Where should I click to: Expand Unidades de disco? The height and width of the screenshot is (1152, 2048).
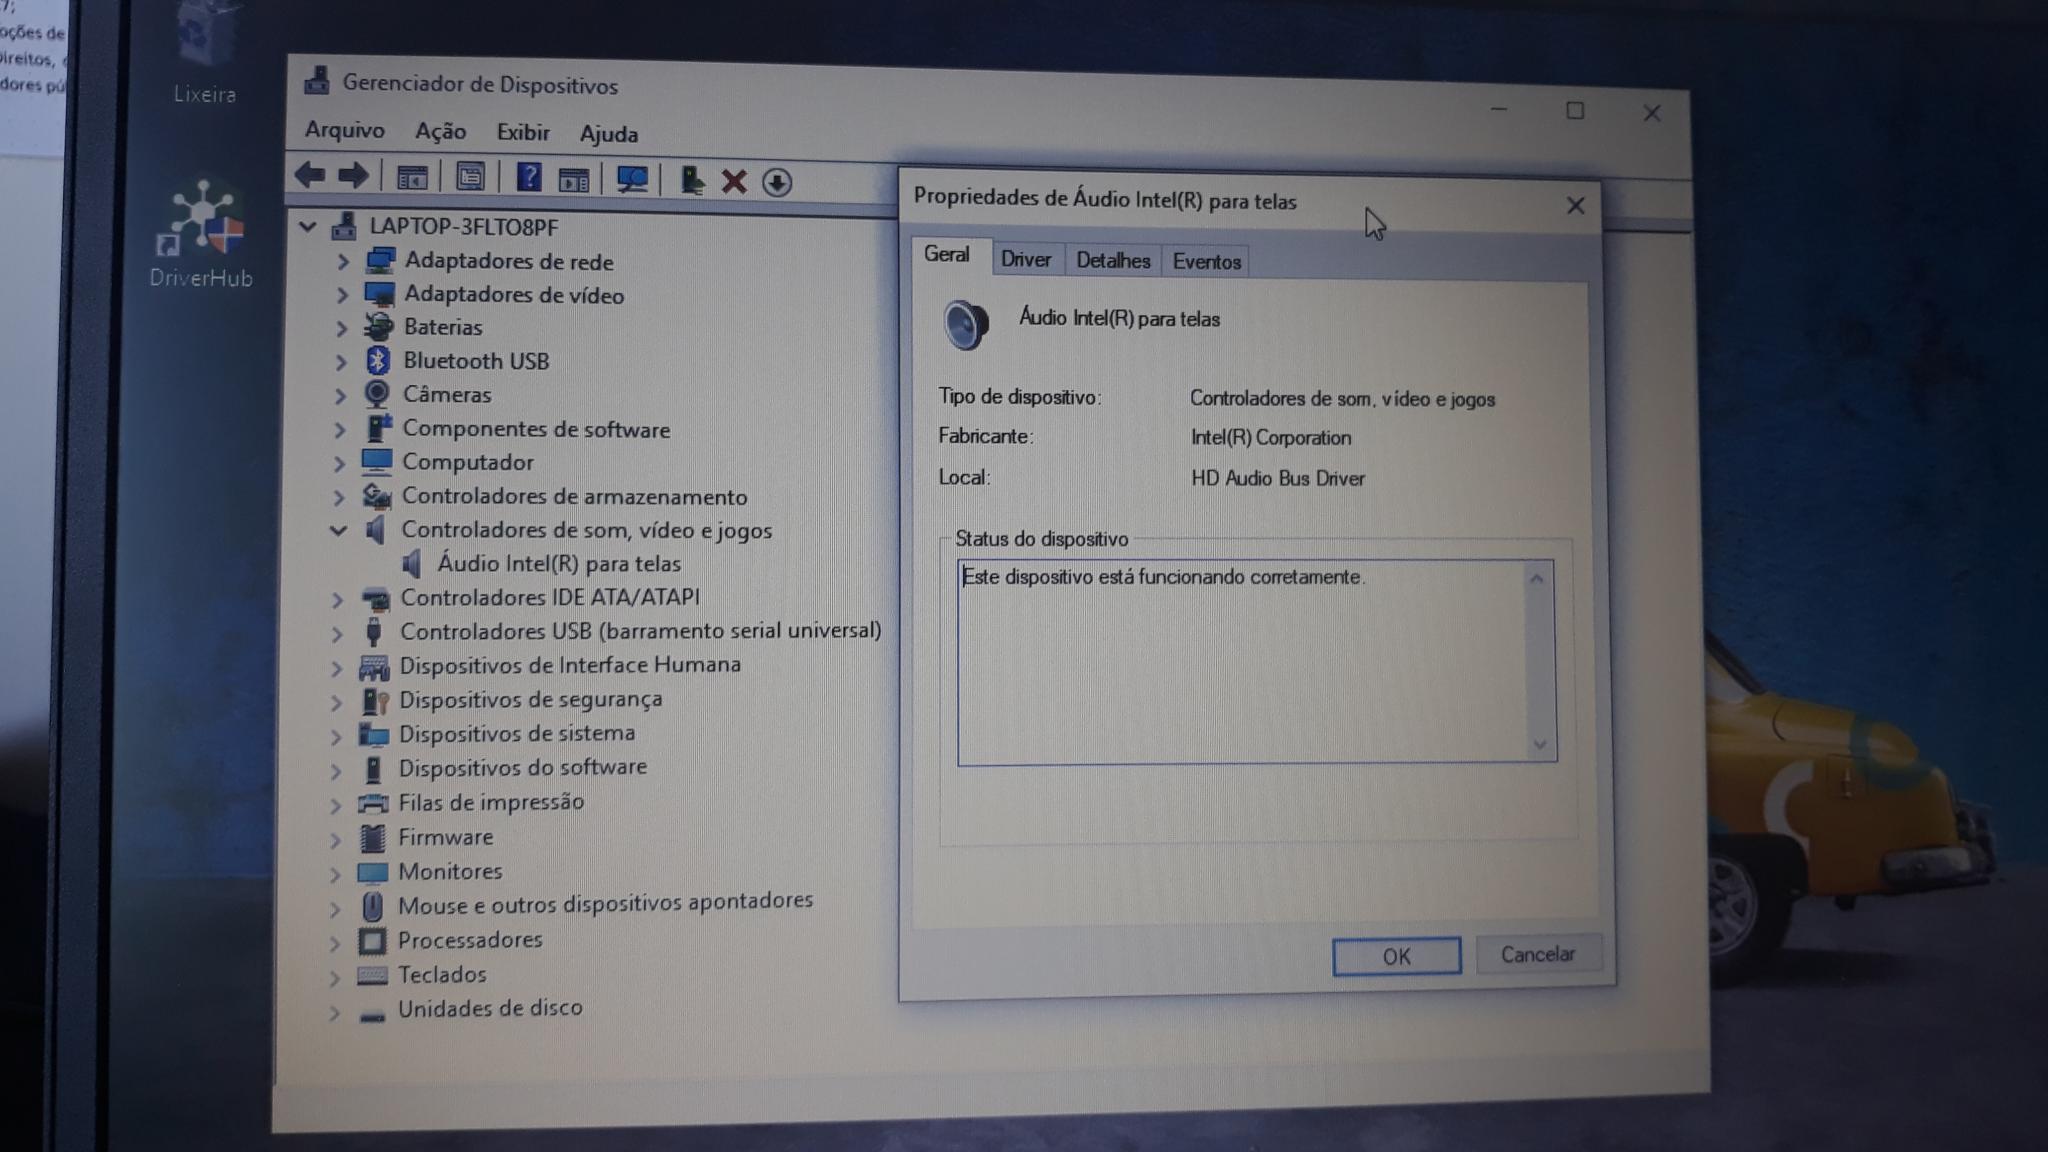click(334, 1012)
